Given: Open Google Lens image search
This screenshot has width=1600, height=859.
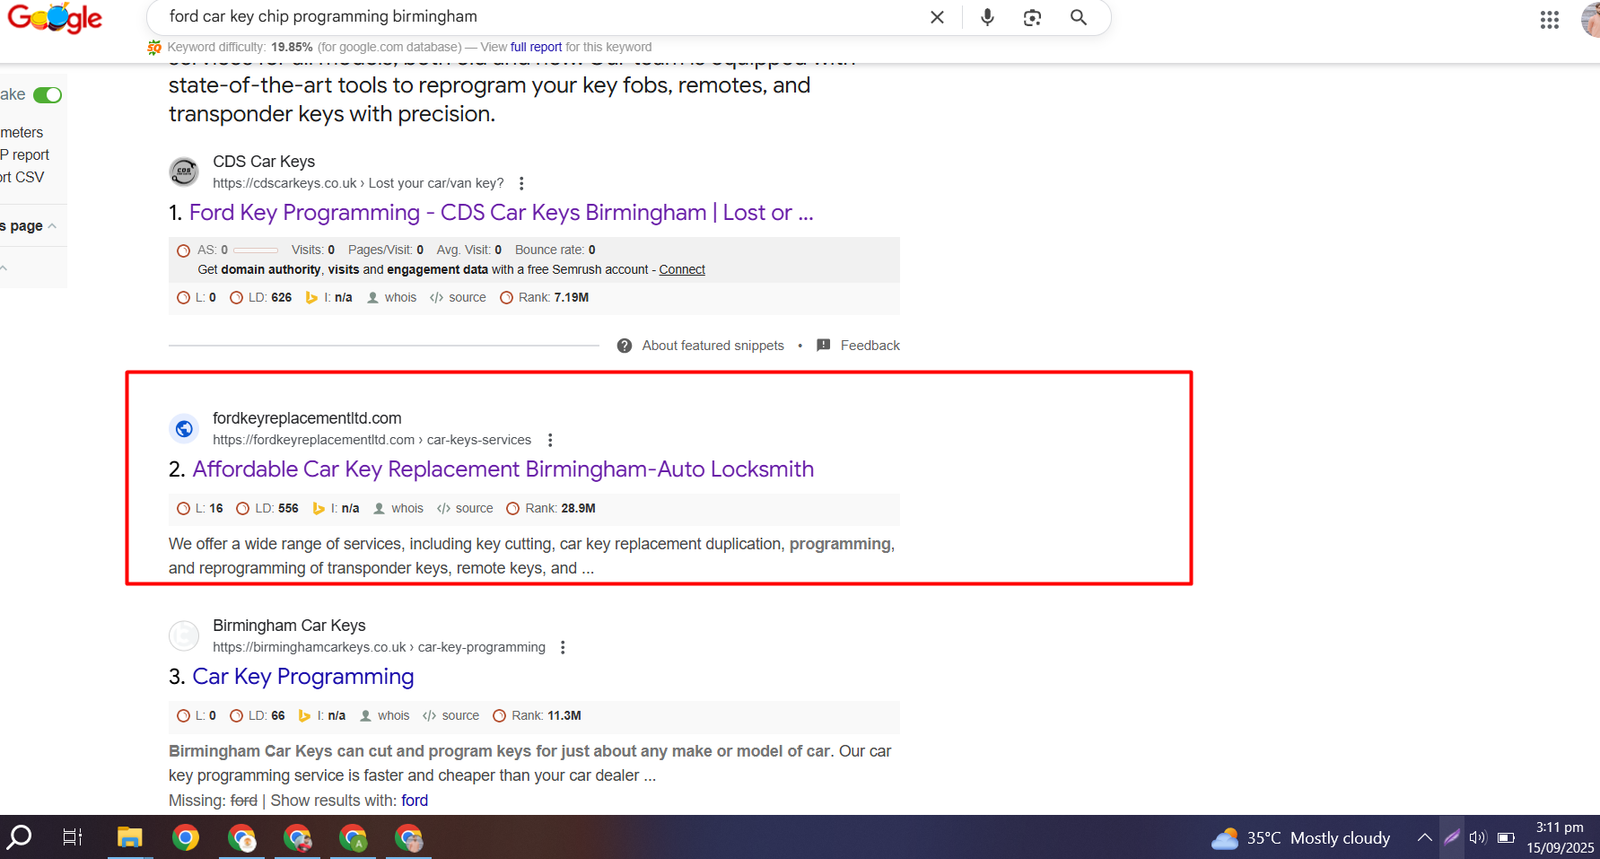Looking at the screenshot, I should [x=1032, y=17].
